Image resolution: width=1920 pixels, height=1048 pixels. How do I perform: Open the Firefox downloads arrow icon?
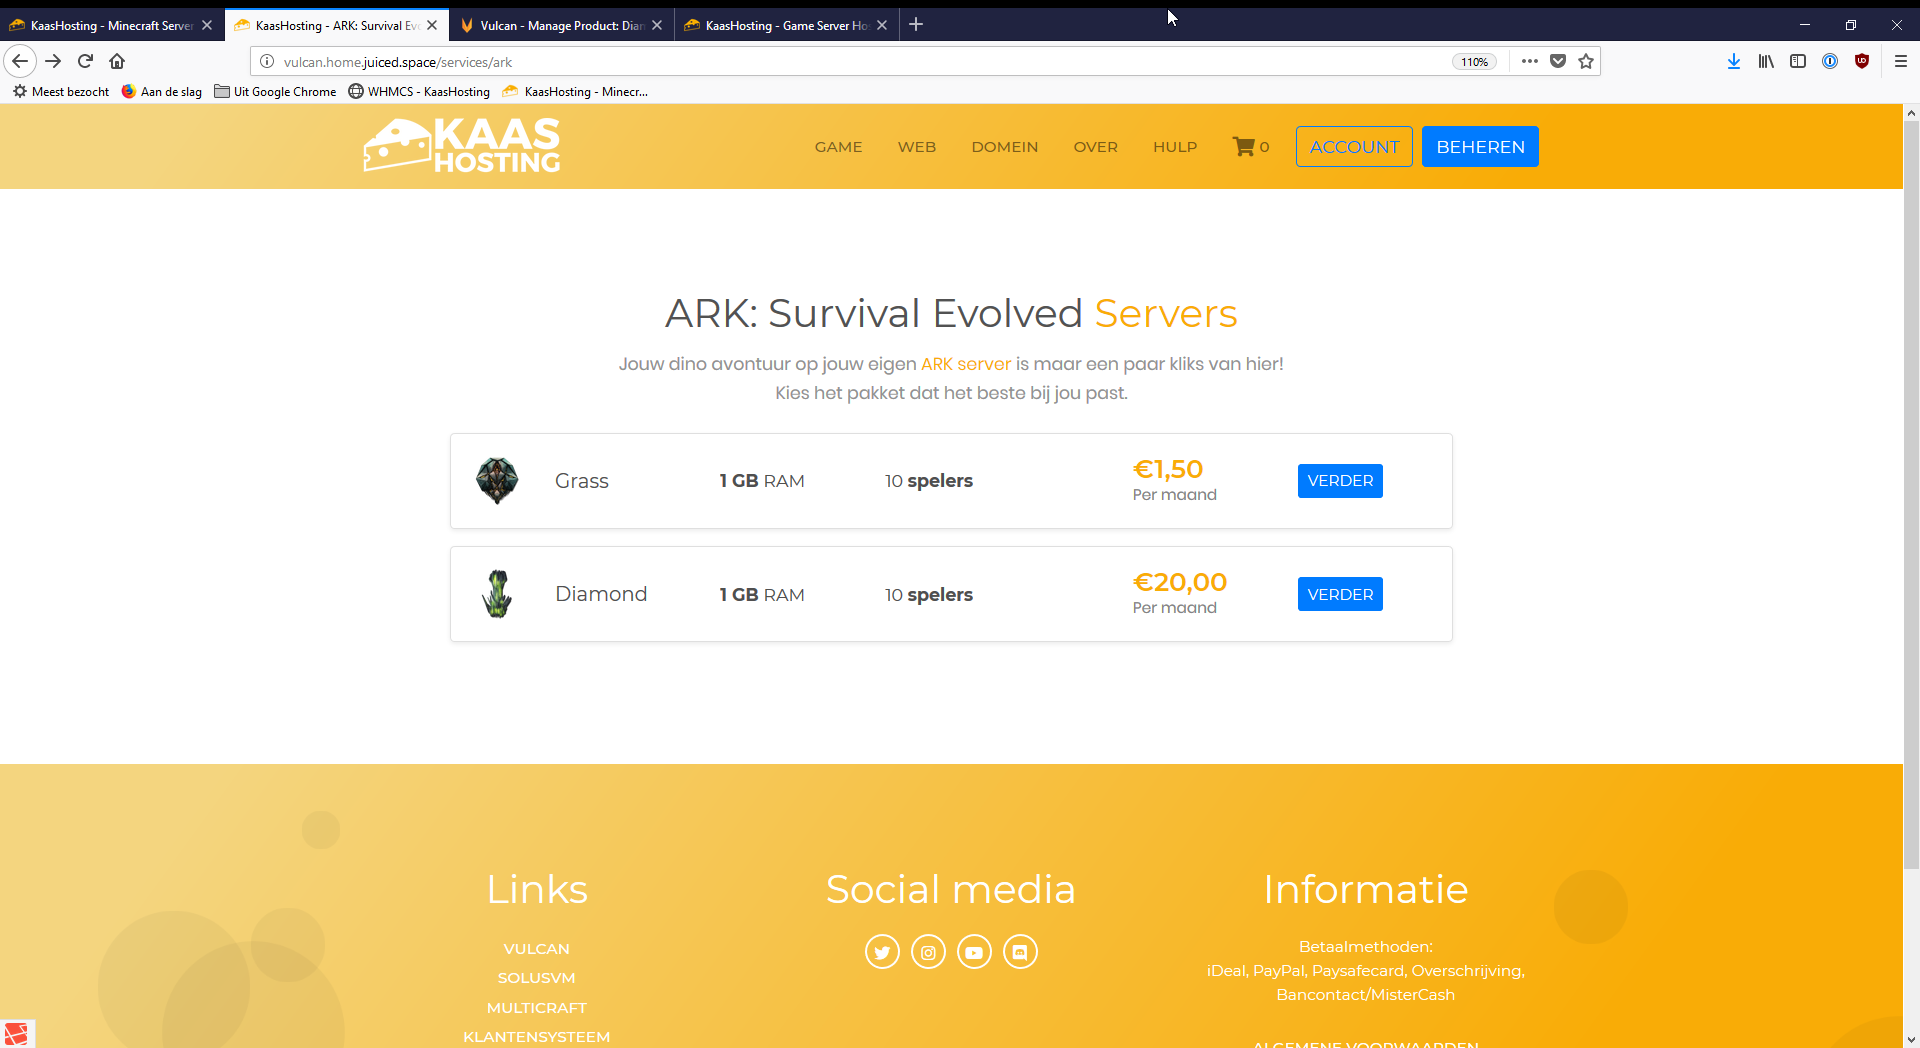coord(1734,62)
